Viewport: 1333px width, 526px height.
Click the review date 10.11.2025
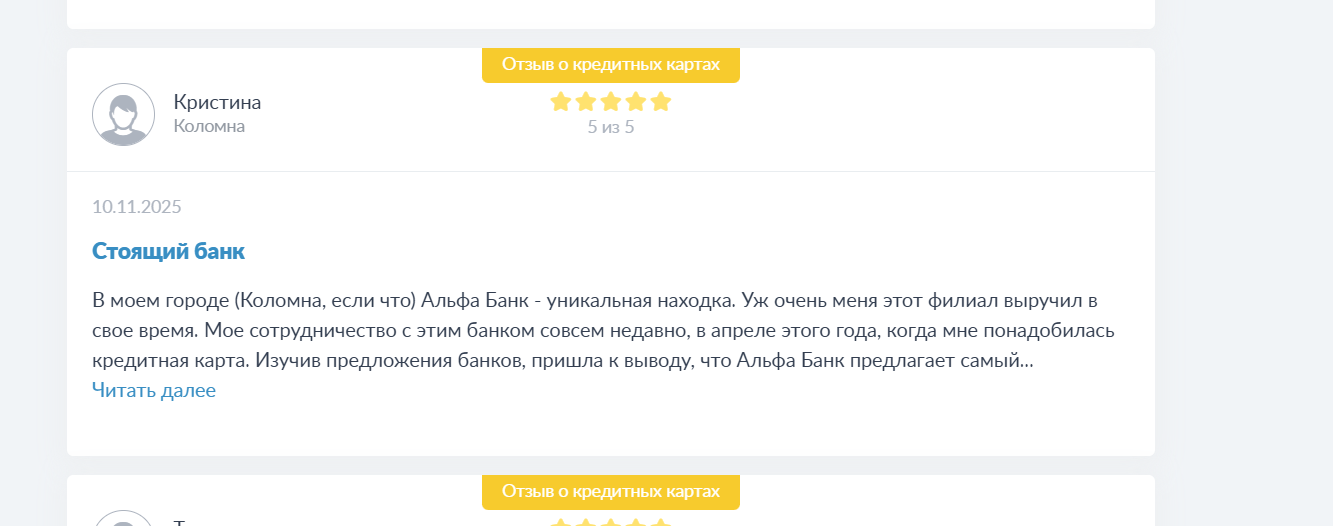[x=136, y=207]
